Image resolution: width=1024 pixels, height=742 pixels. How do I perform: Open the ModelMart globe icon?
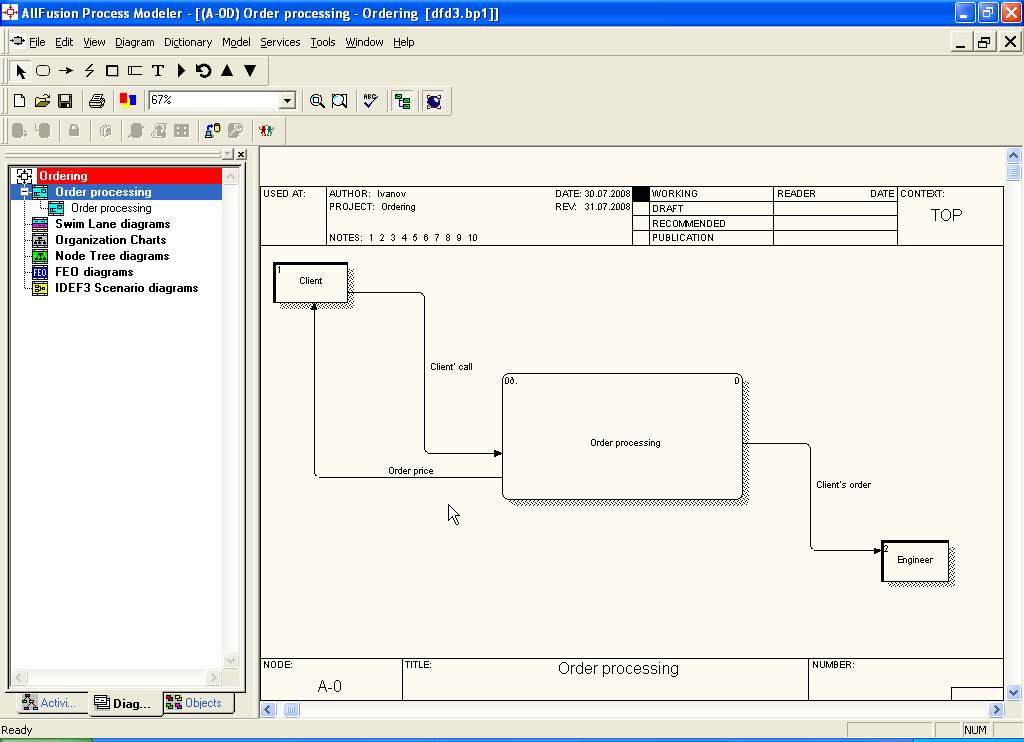pos(434,101)
